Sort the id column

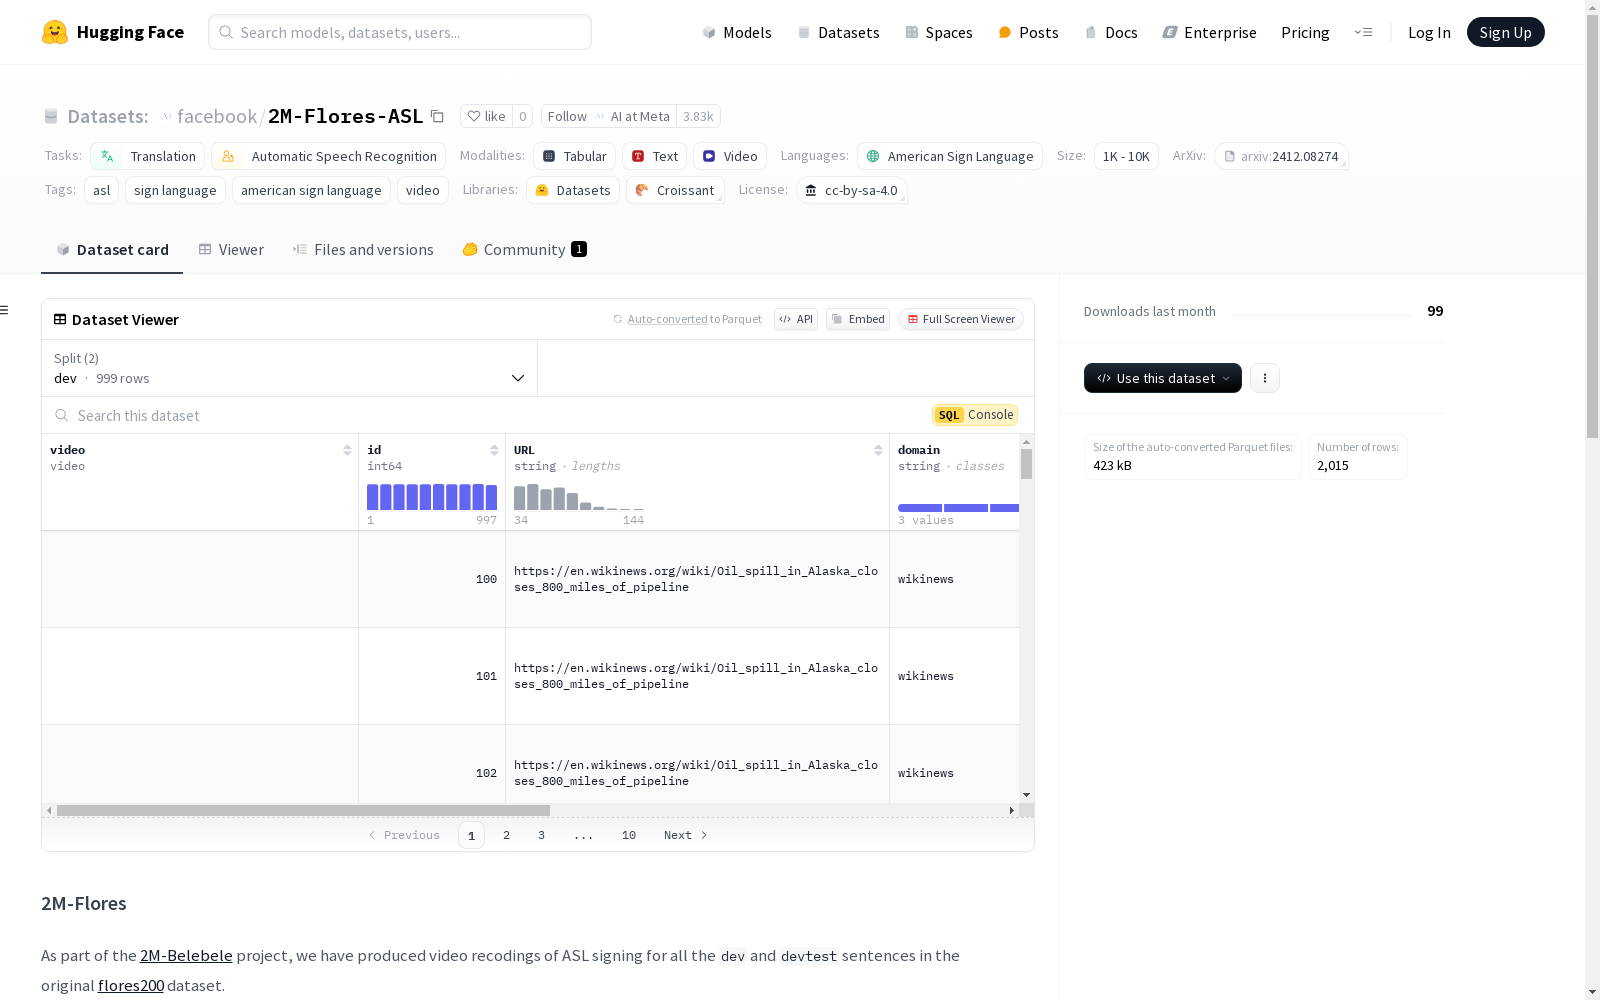point(494,450)
